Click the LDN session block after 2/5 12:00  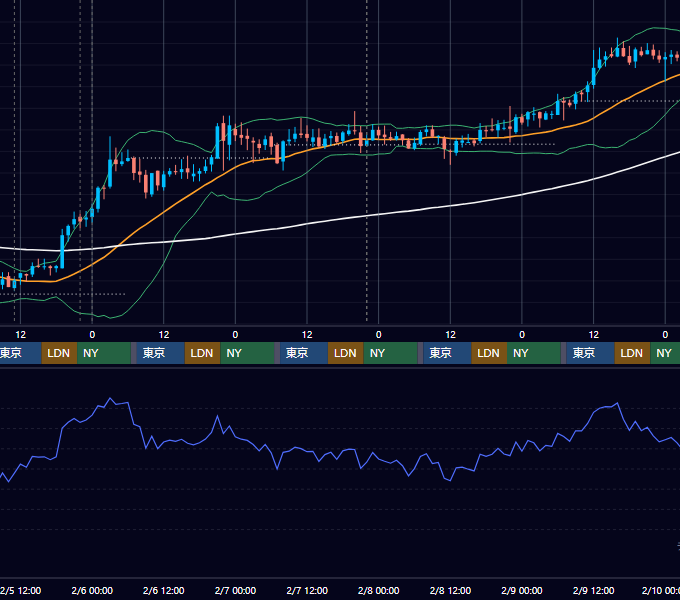[59, 353]
